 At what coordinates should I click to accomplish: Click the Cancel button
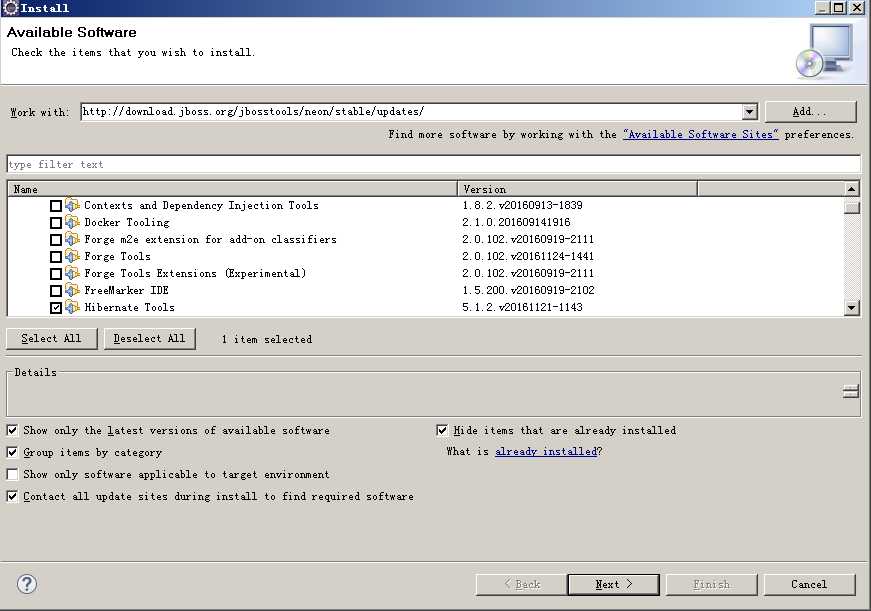[809, 584]
